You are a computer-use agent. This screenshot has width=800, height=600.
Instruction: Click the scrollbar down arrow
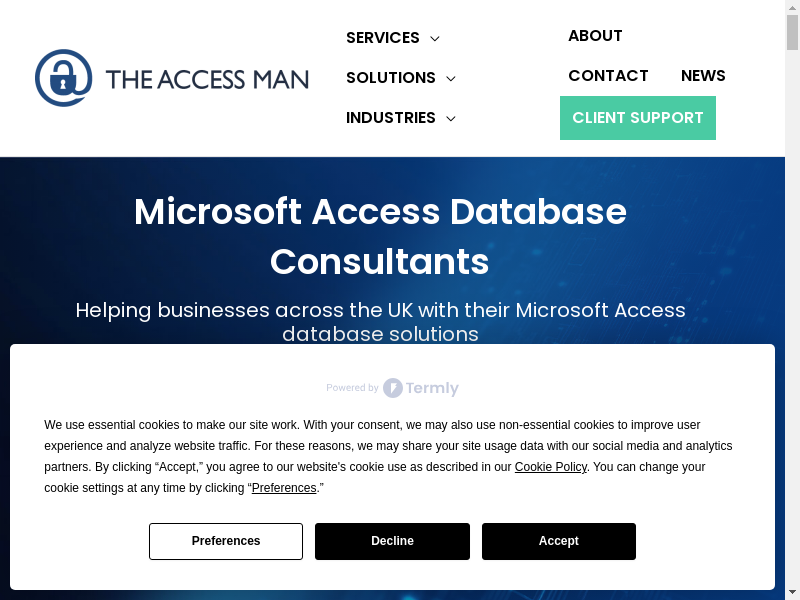point(792,592)
